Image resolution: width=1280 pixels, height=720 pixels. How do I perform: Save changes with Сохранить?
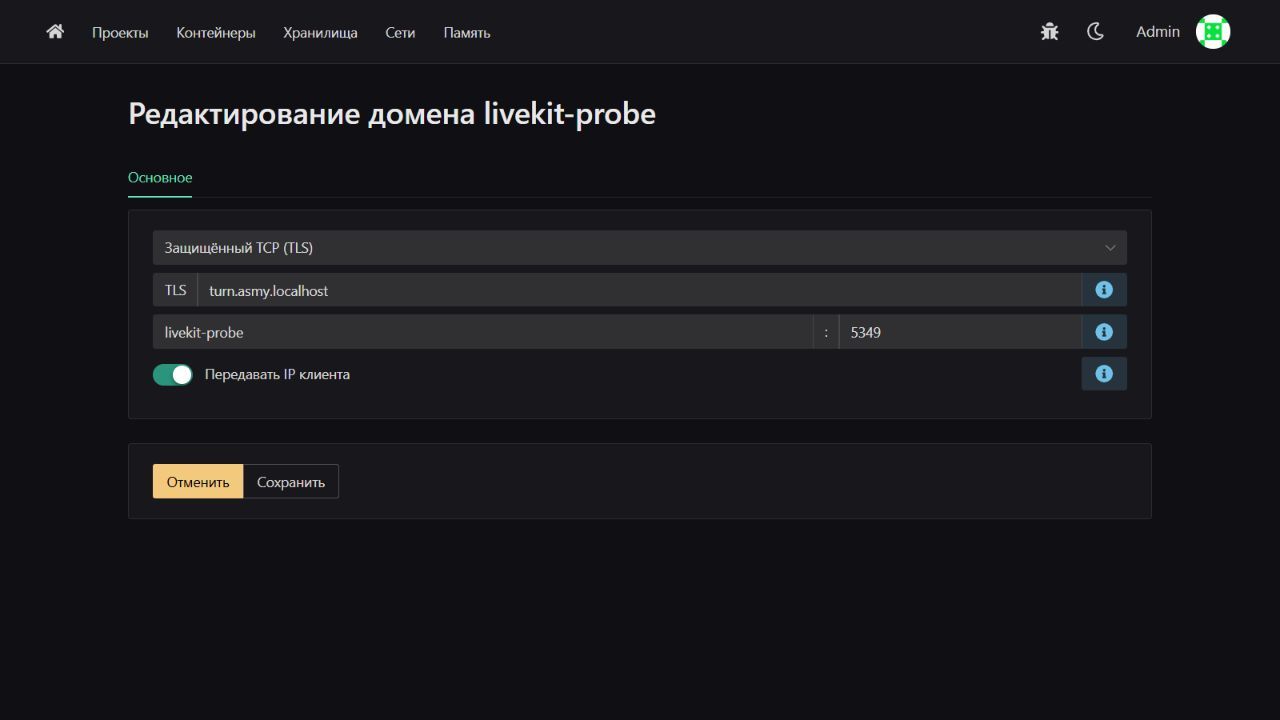click(x=291, y=482)
